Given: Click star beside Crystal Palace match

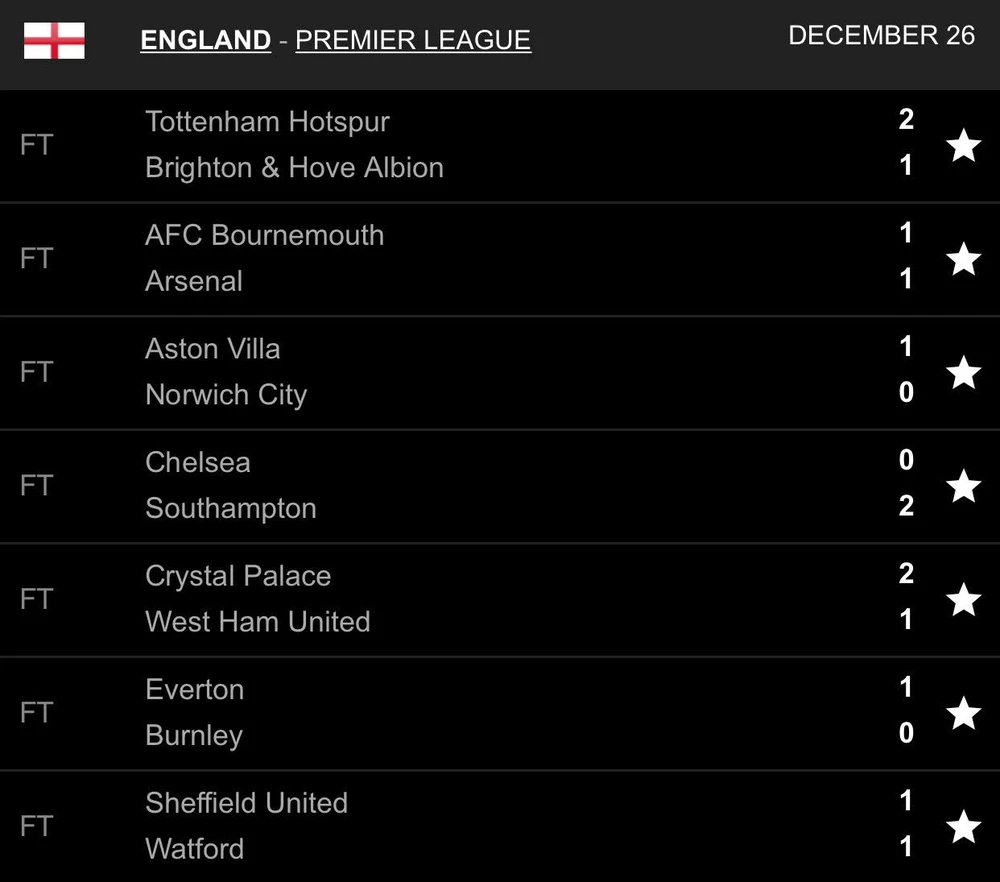Looking at the screenshot, I should pos(963,600).
